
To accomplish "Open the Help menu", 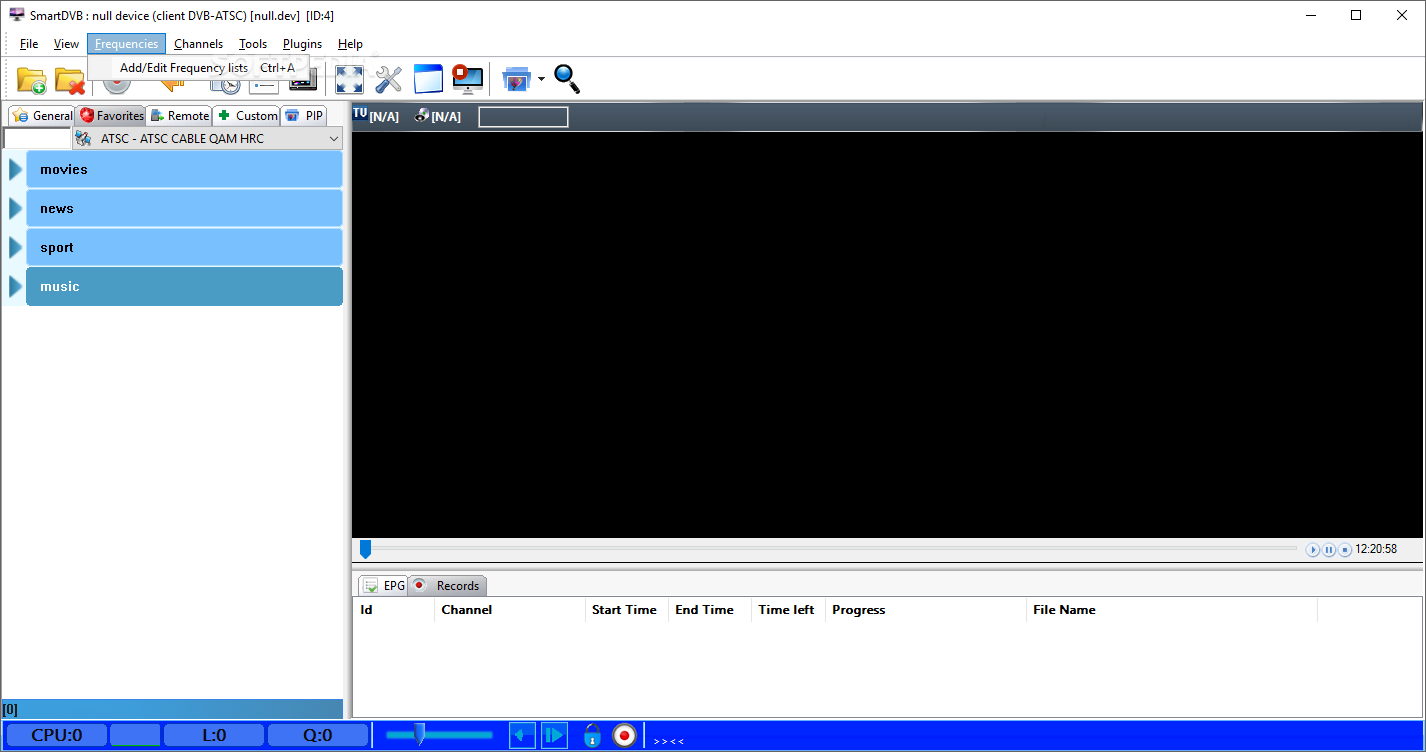I will pyautogui.click(x=350, y=44).
